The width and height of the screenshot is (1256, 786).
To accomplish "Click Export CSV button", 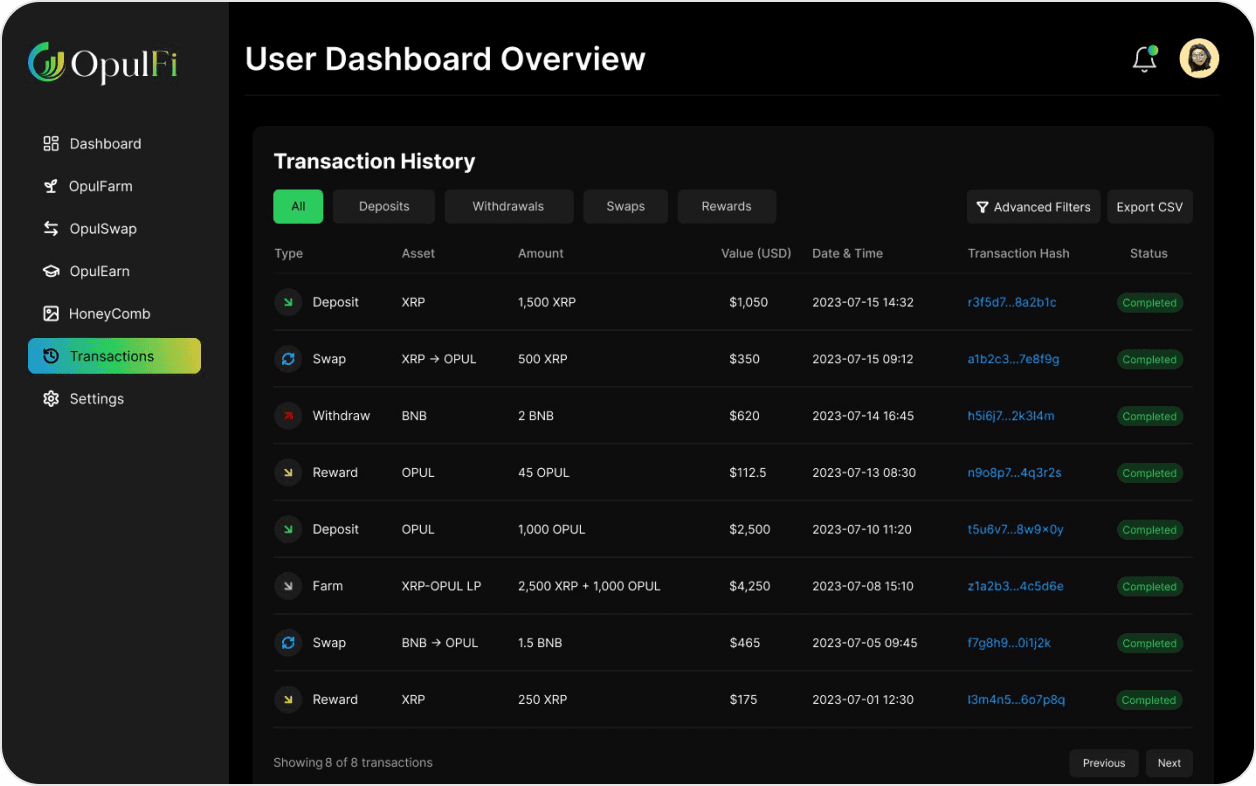I will click(1150, 207).
